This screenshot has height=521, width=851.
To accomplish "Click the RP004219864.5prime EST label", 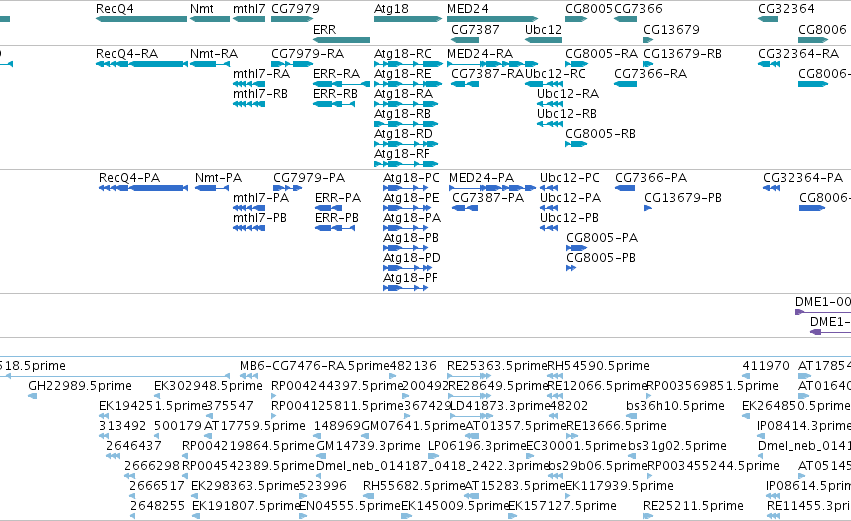I will click(249, 446).
